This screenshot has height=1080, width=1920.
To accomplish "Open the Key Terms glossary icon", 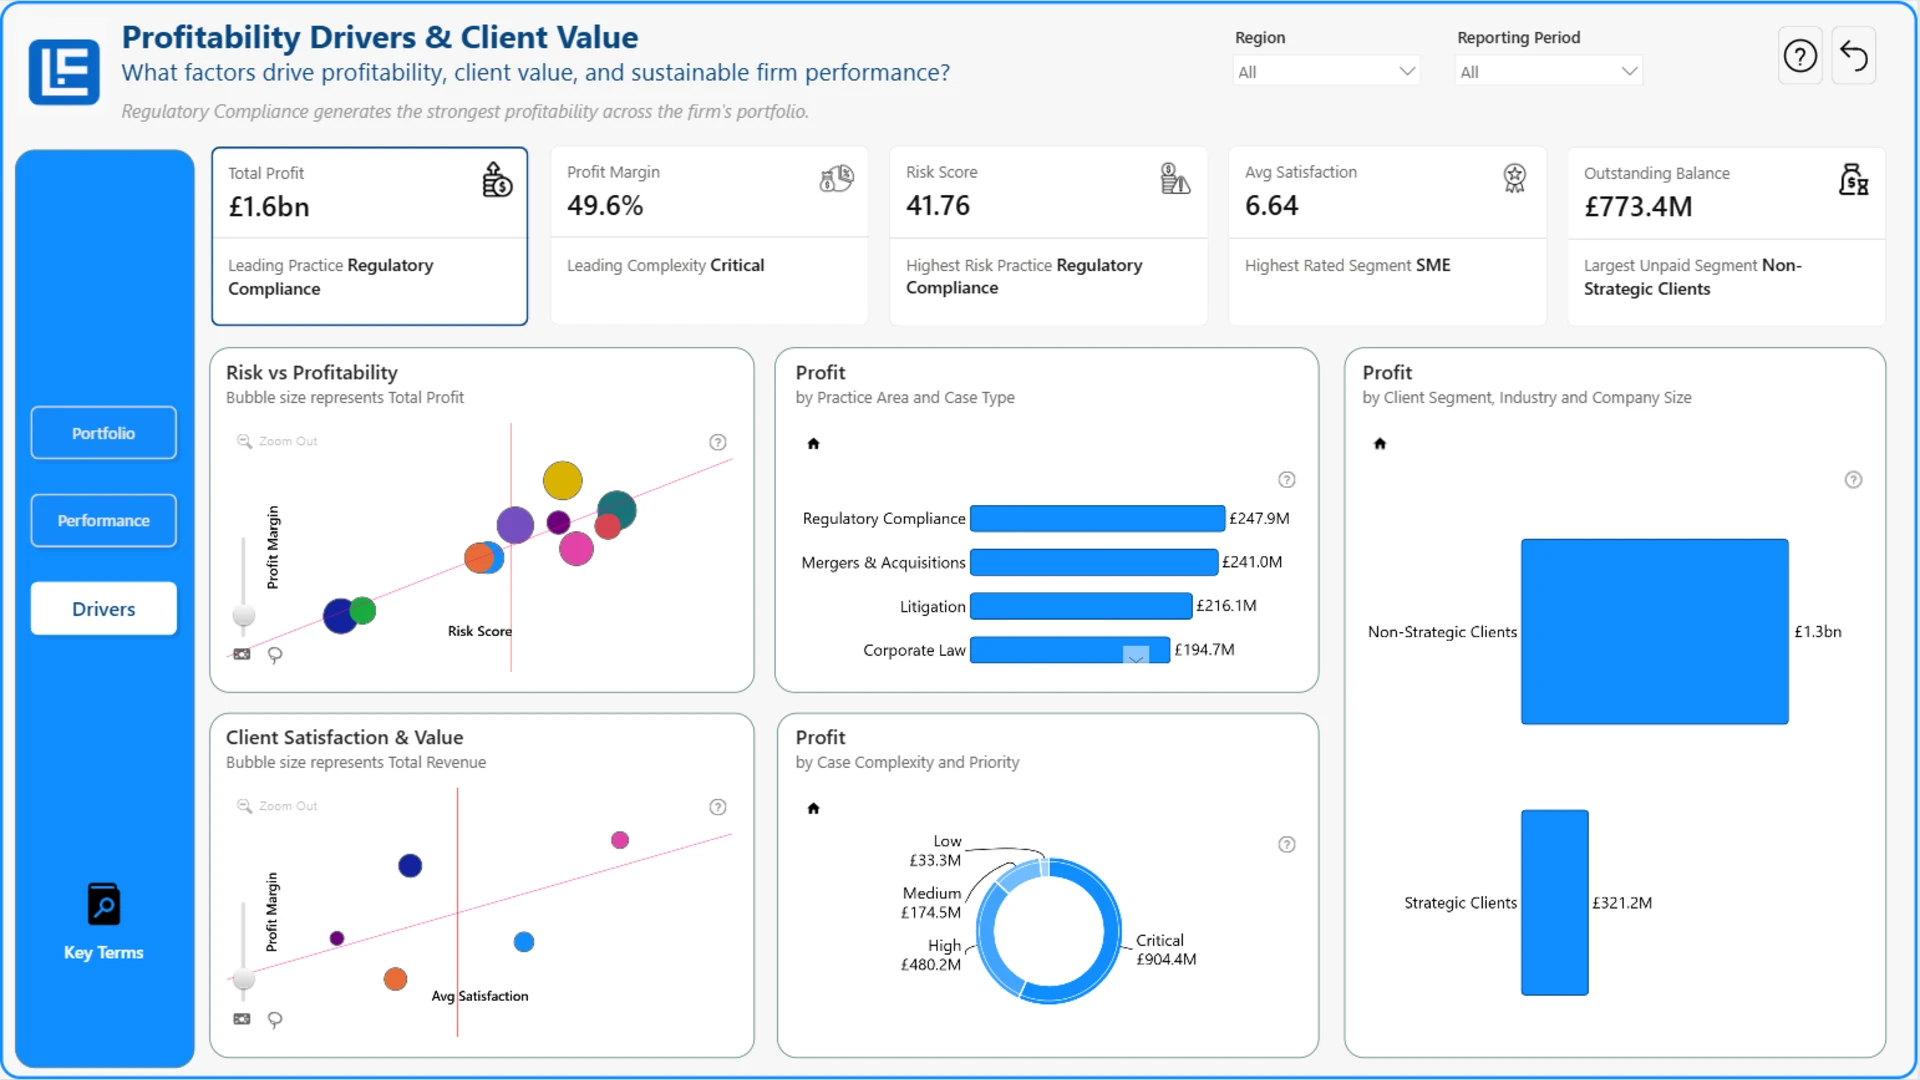I will pyautogui.click(x=104, y=904).
